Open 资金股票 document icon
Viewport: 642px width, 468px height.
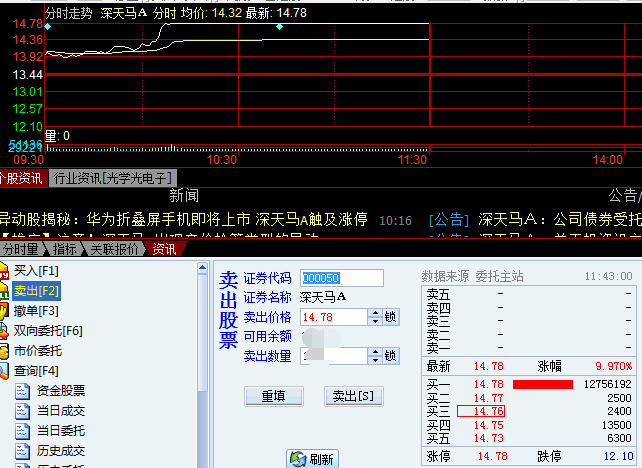23,391
